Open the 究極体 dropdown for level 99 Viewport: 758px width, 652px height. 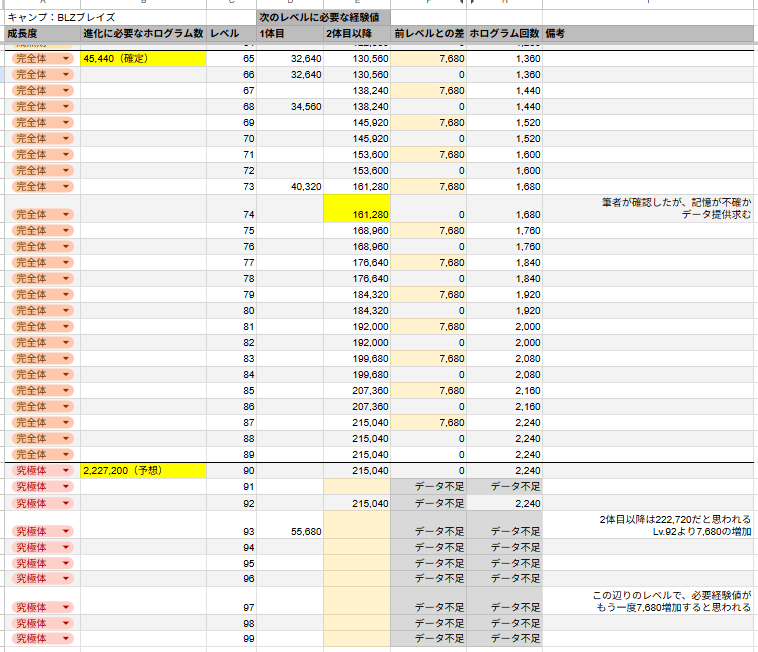66,639
